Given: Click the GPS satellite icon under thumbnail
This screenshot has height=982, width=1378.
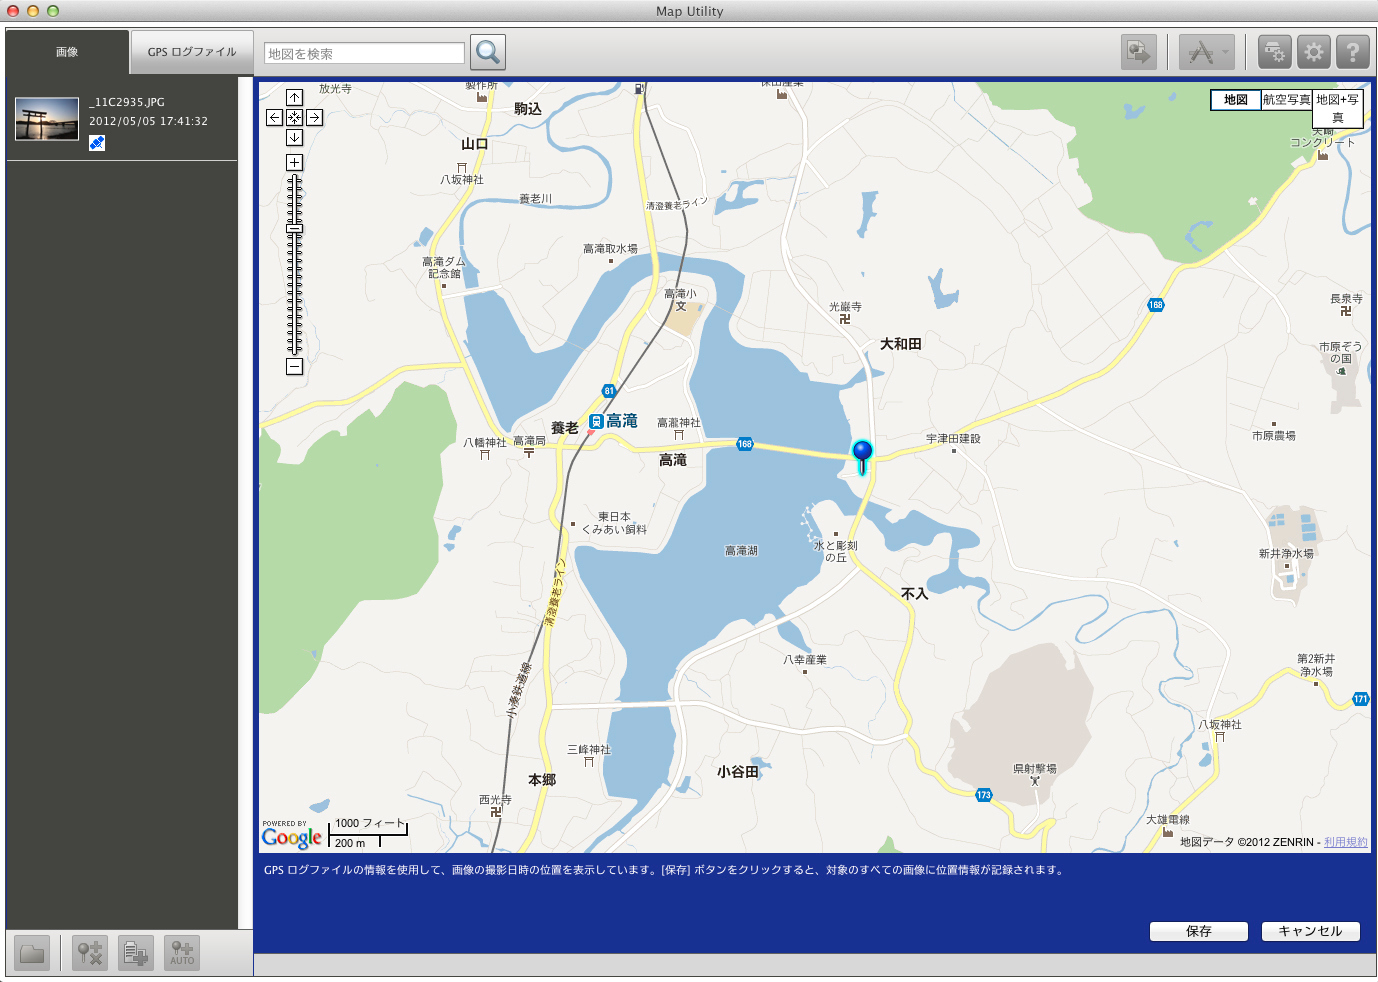Looking at the screenshot, I should click(97, 143).
